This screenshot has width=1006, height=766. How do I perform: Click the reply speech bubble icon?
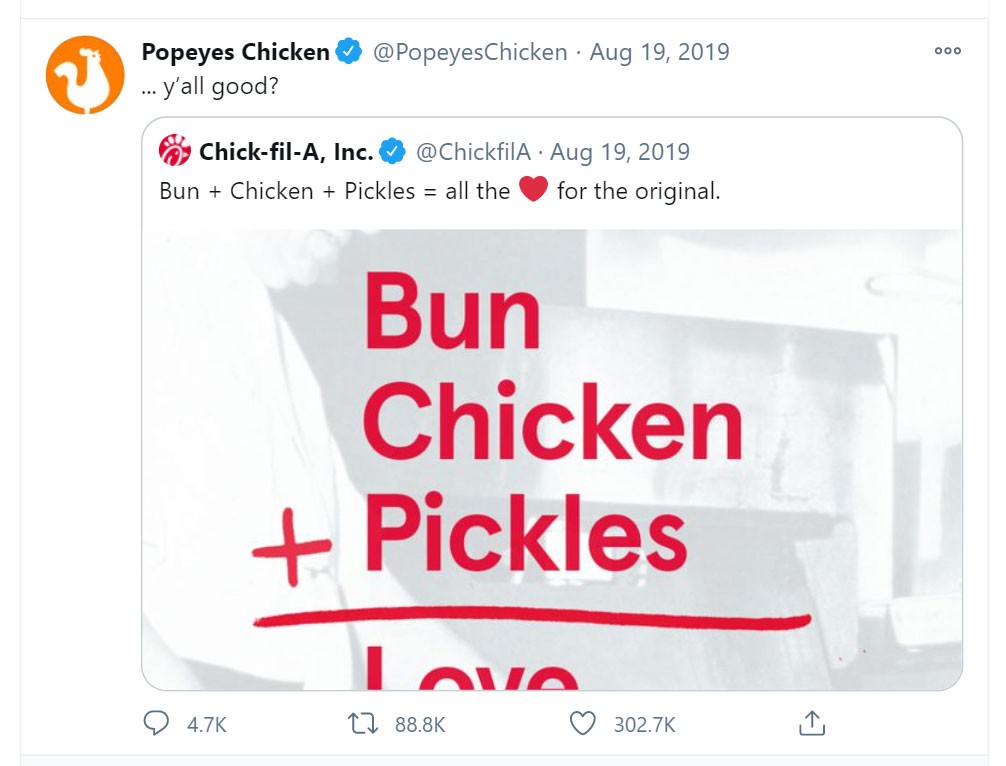pyautogui.click(x=156, y=723)
